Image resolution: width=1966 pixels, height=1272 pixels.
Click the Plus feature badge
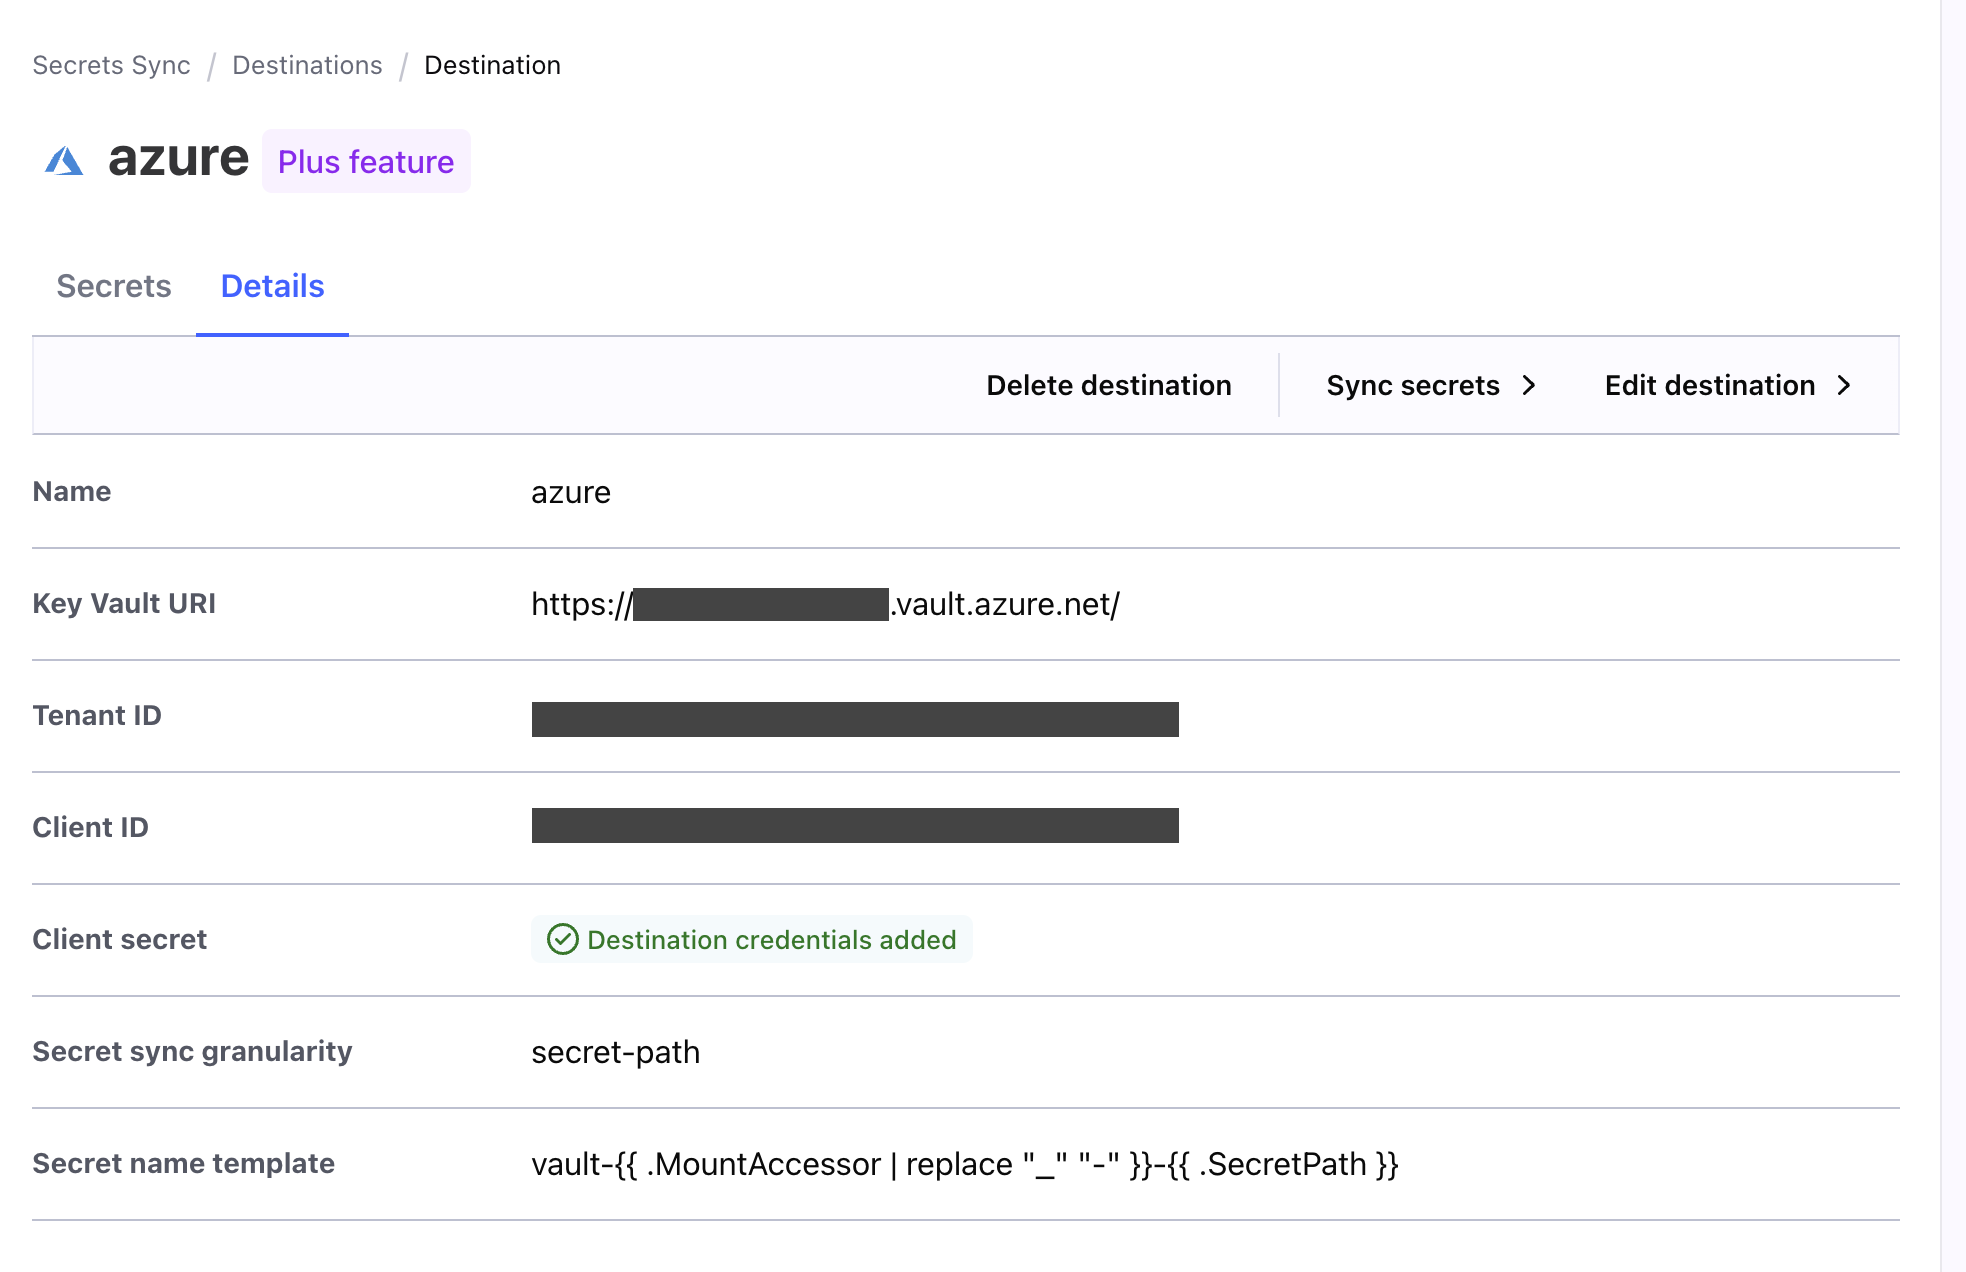tap(366, 161)
